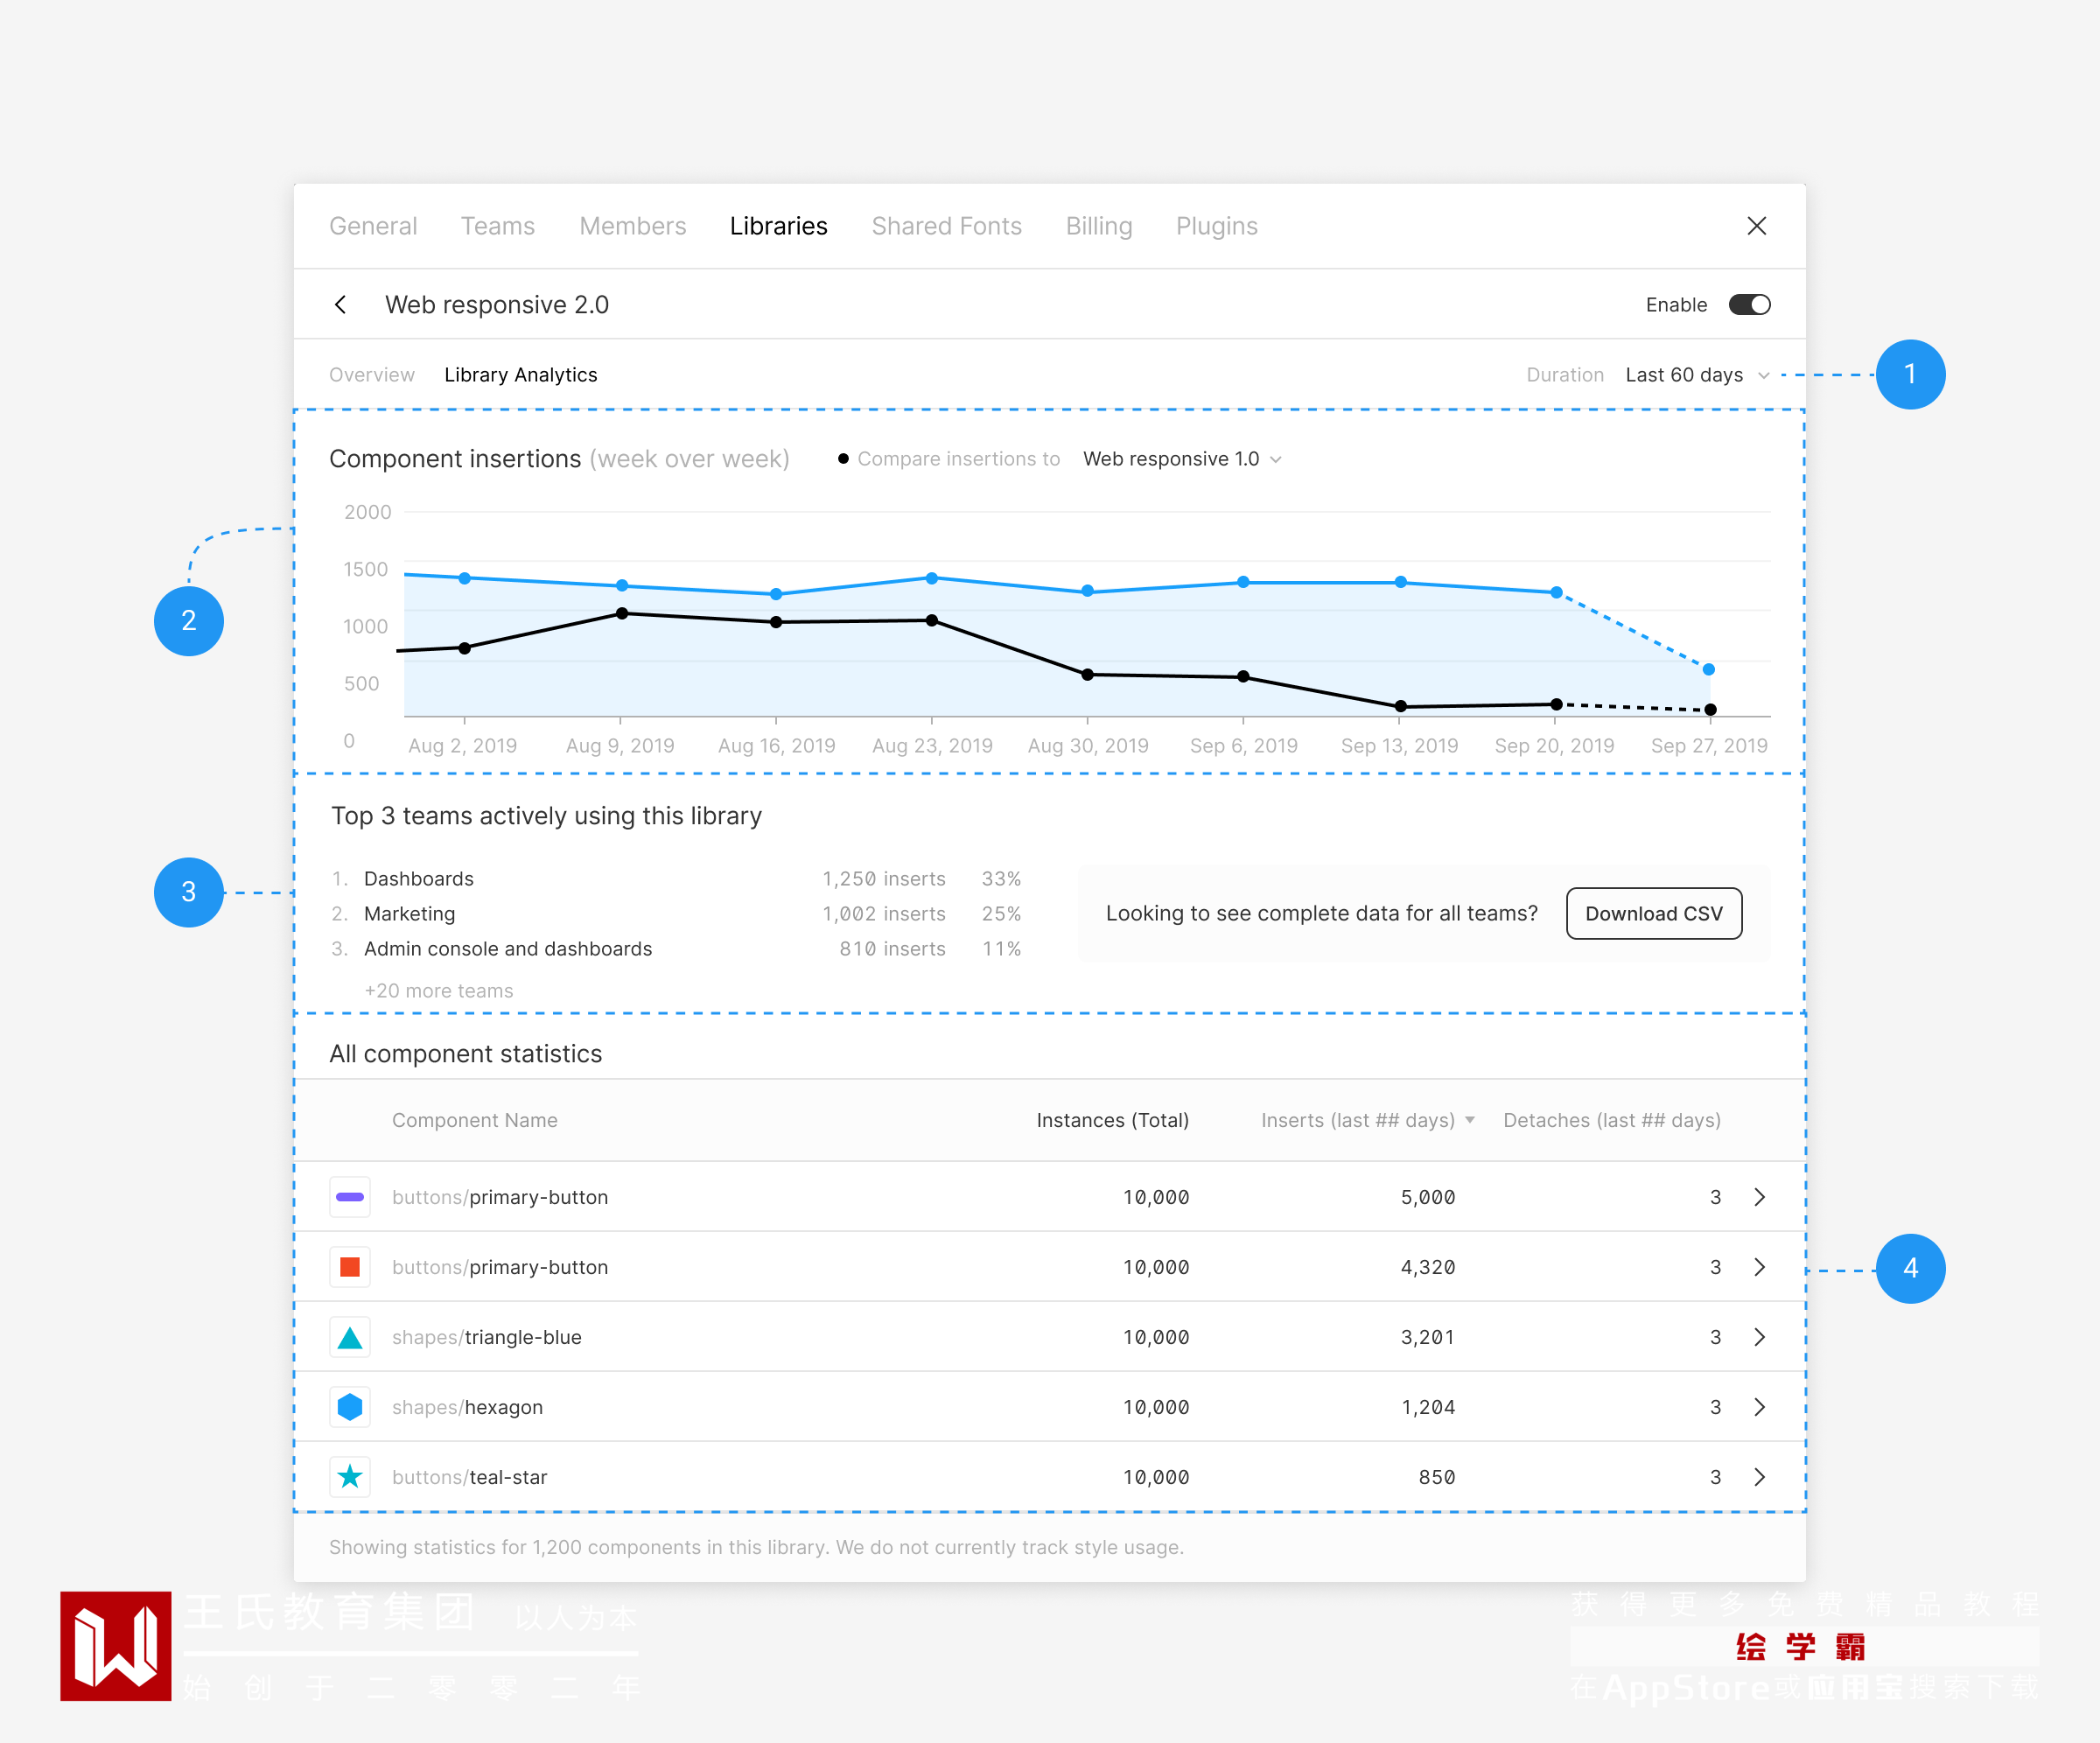This screenshot has height=1743, width=2100.
Task: Close the settings dialog with X
Action: pos(1756,226)
